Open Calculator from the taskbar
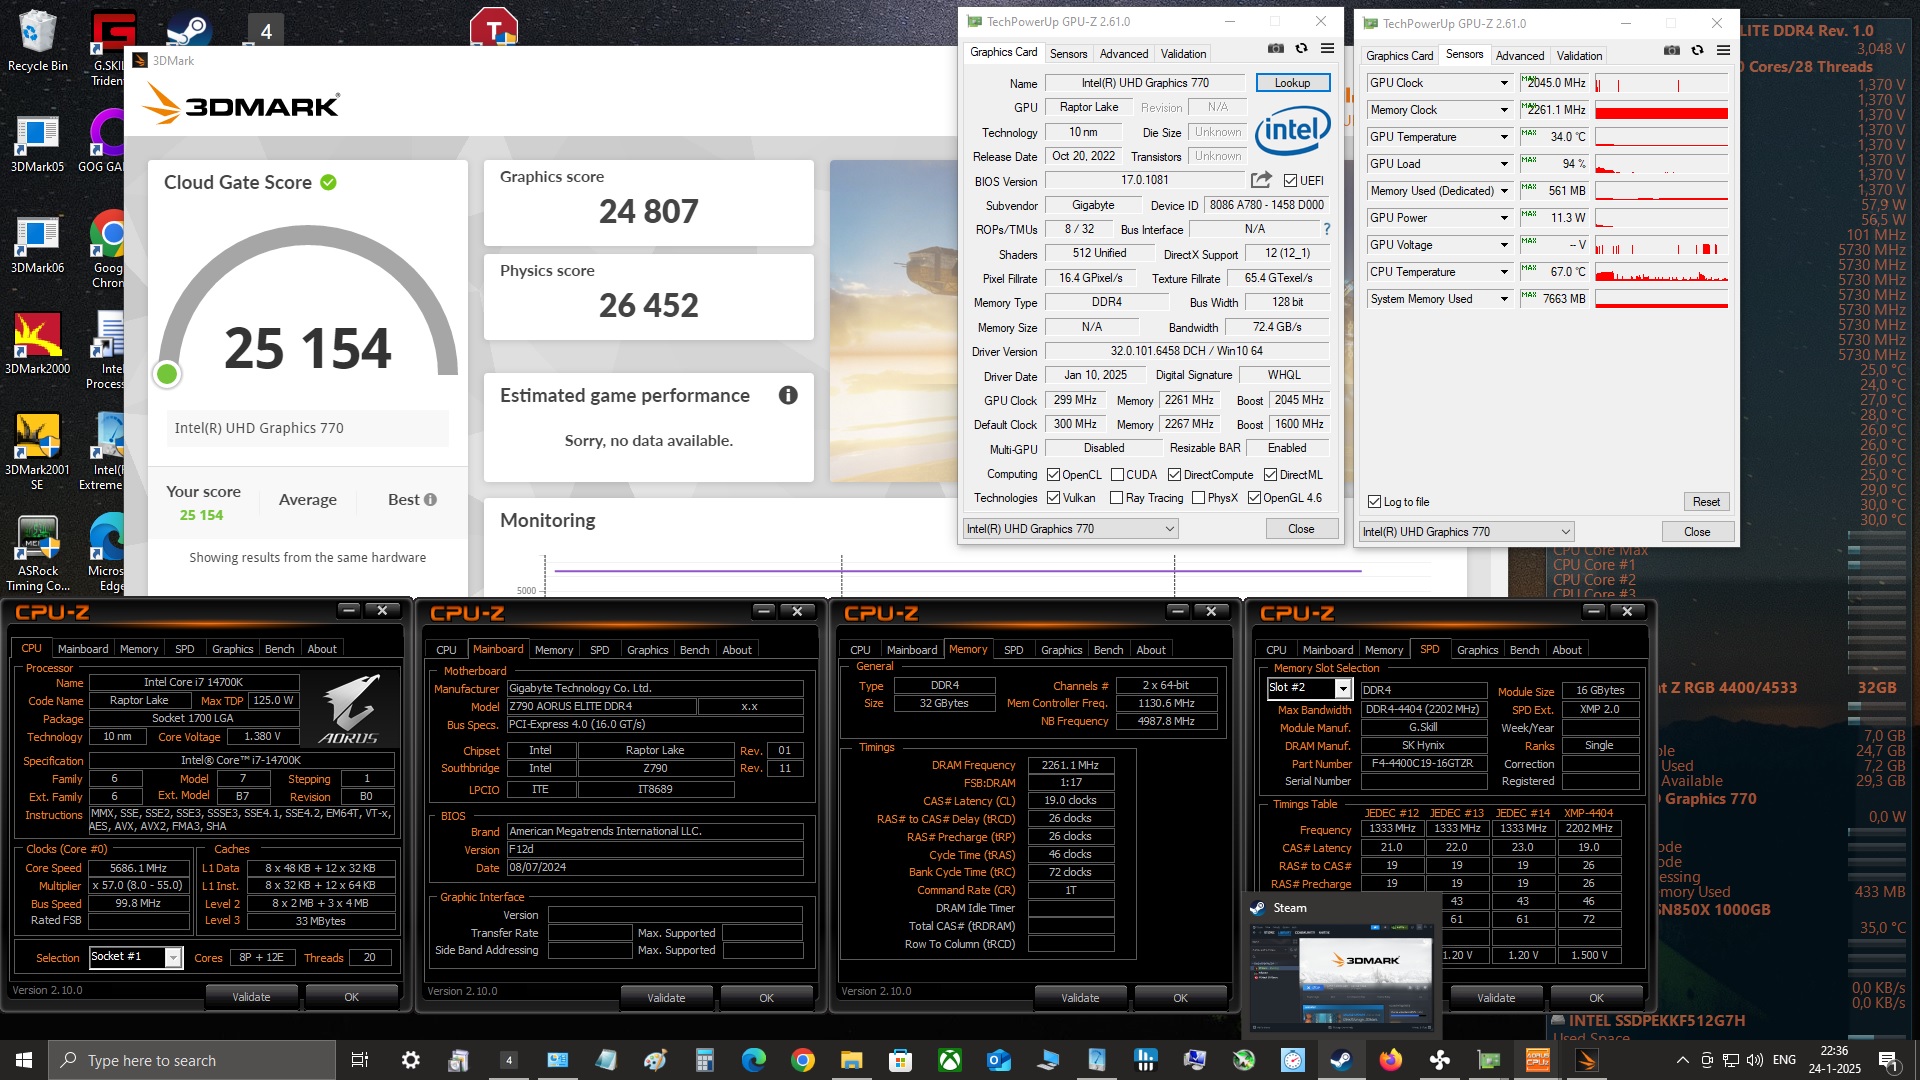 coord(704,1060)
